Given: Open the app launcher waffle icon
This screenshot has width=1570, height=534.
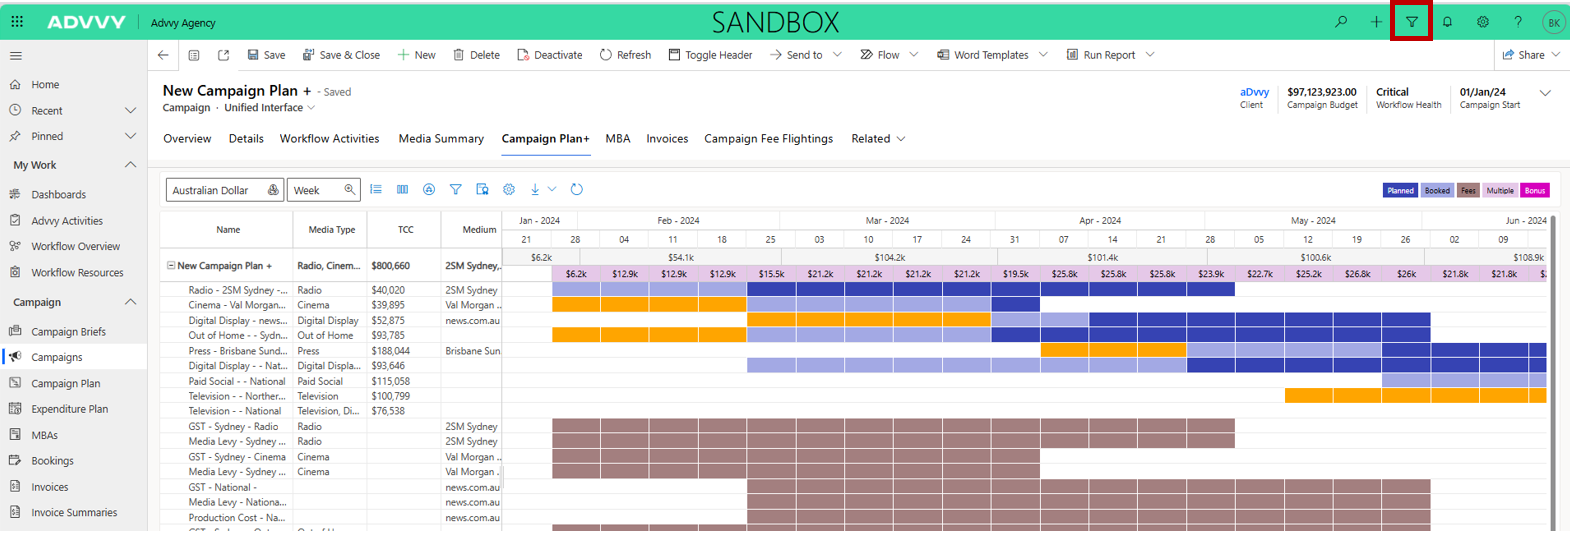Looking at the screenshot, I should (x=17, y=21).
